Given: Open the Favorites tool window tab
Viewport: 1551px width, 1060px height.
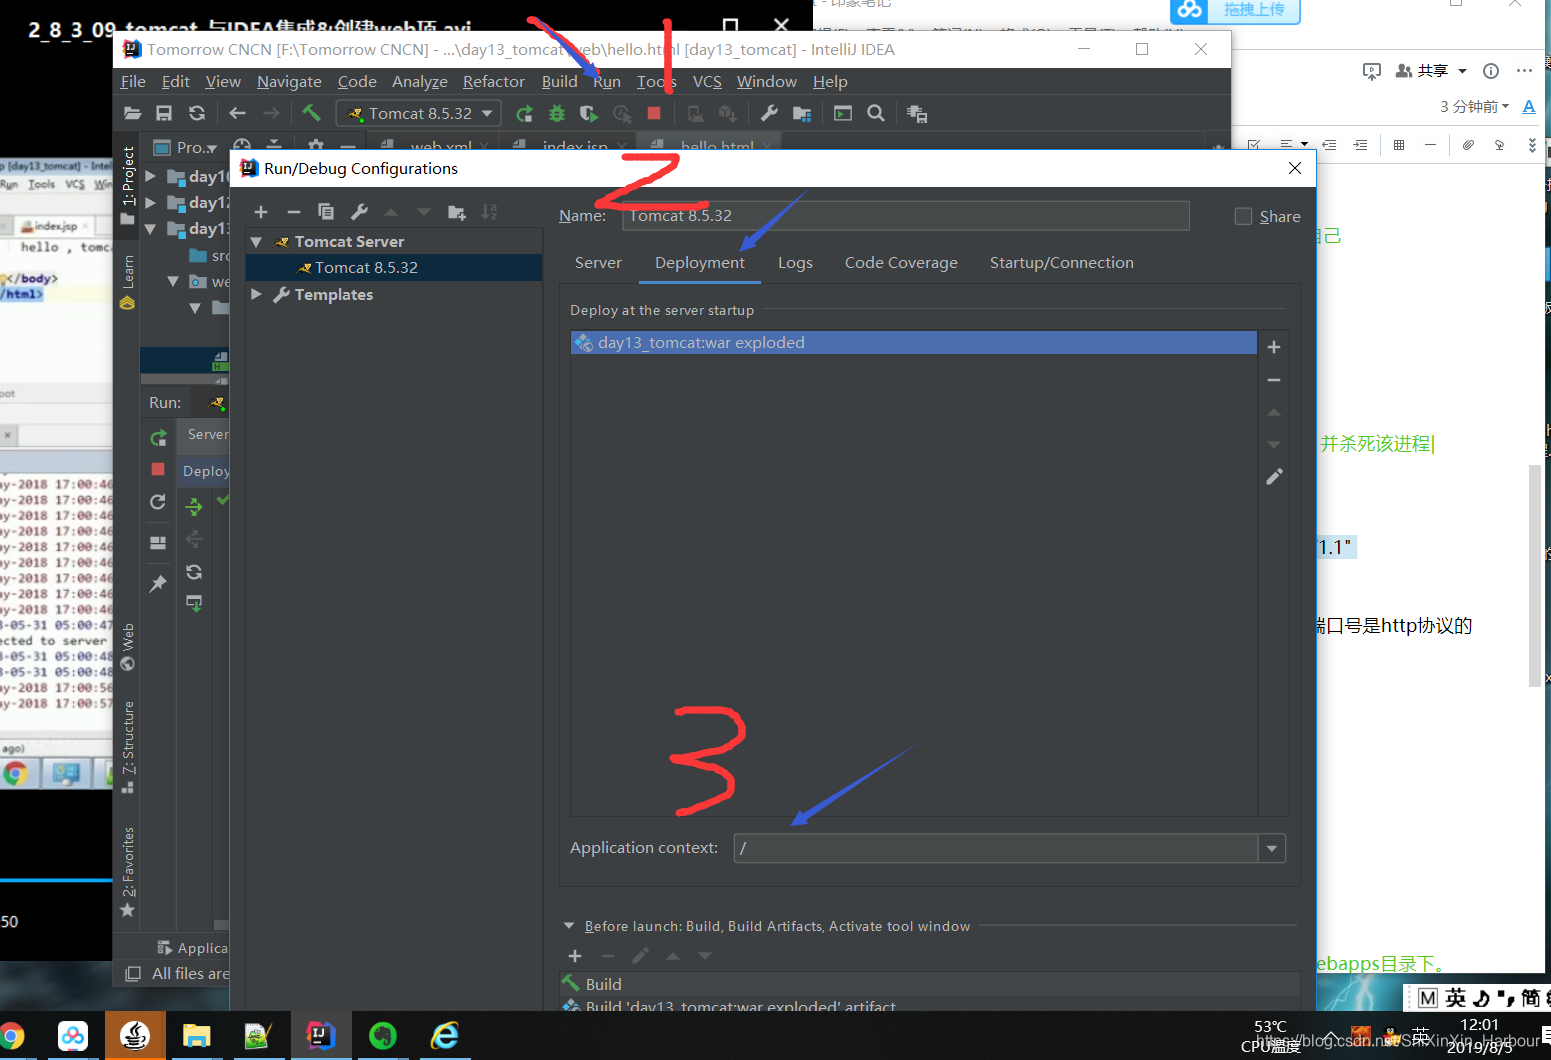Looking at the screenshot, I should pyautogui.click(x=128, y=872).
